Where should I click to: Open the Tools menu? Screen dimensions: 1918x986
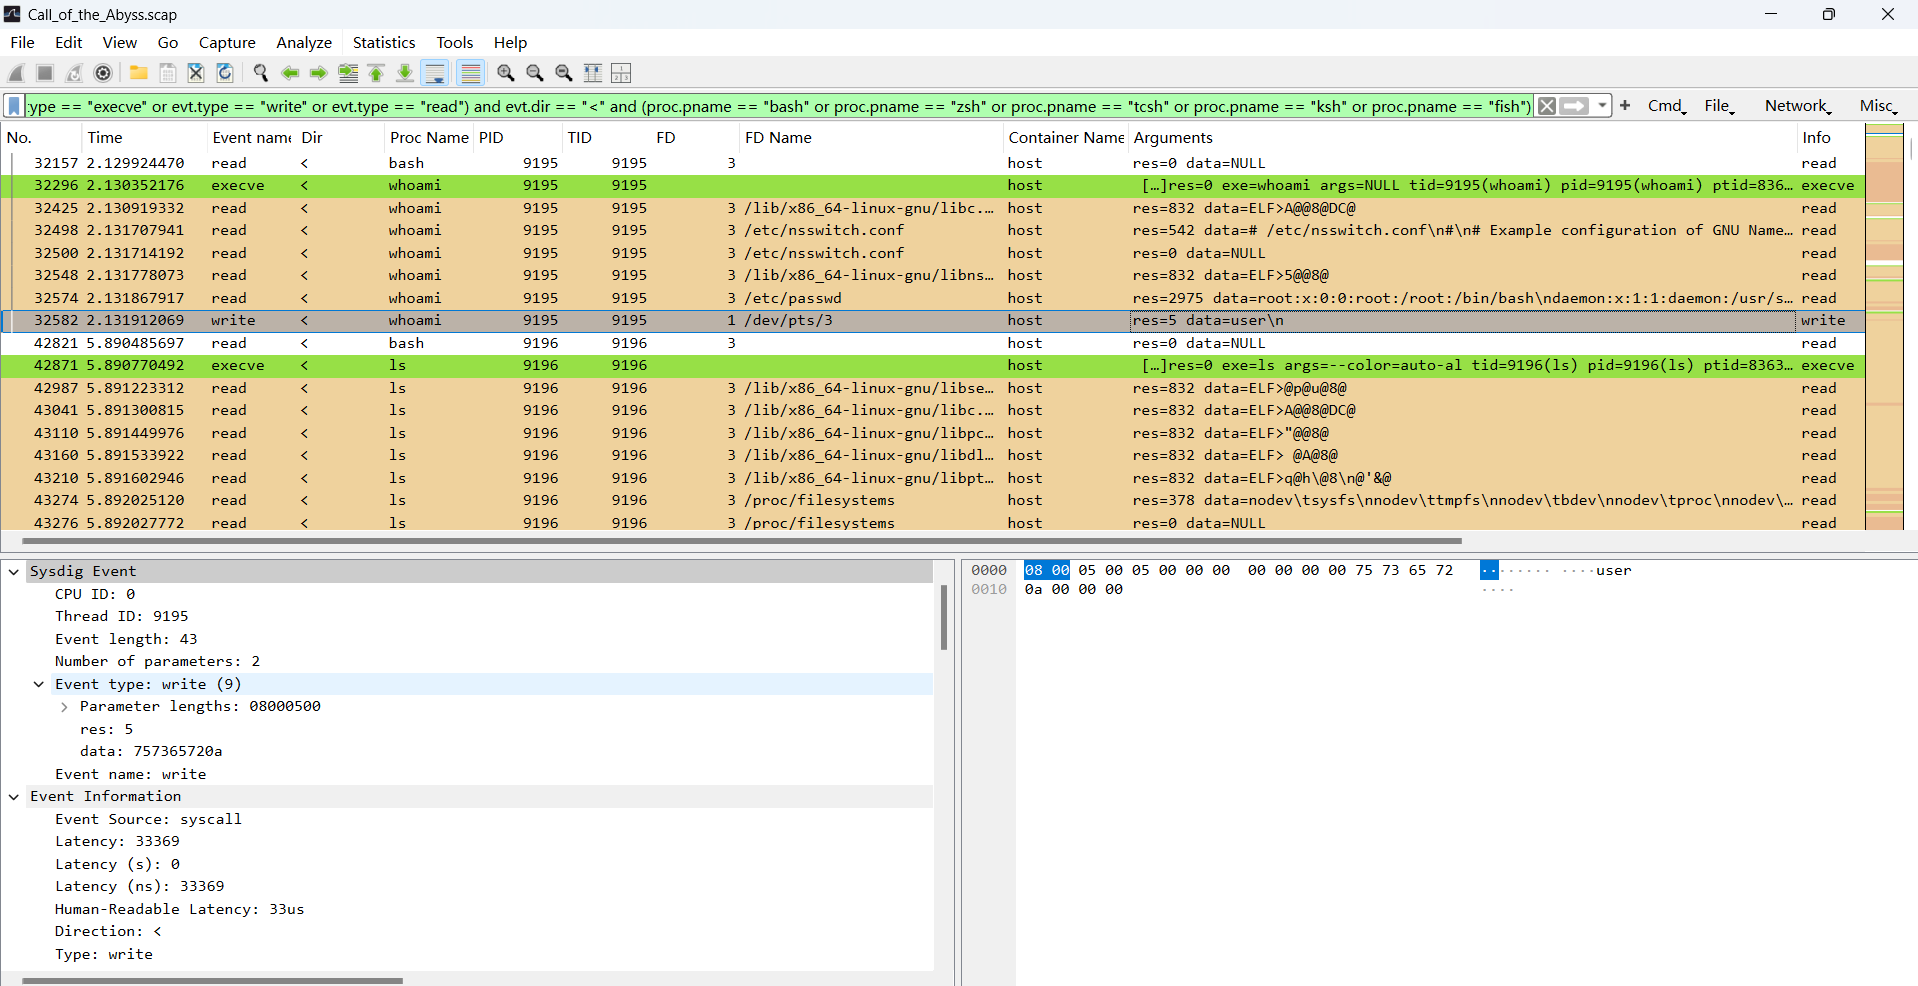coord(455,42)
